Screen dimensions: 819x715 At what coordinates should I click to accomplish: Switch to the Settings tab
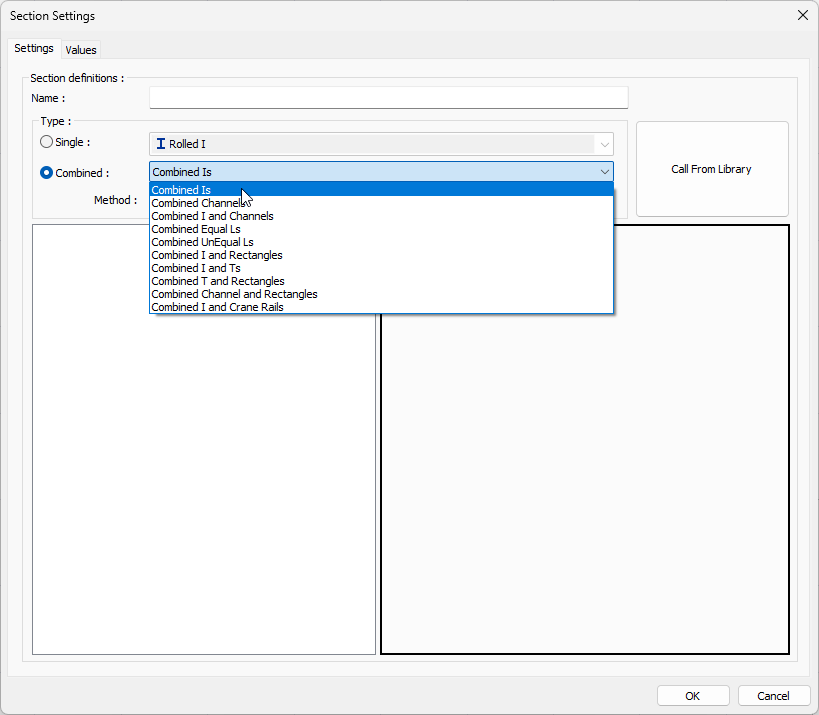pos(34,48)
